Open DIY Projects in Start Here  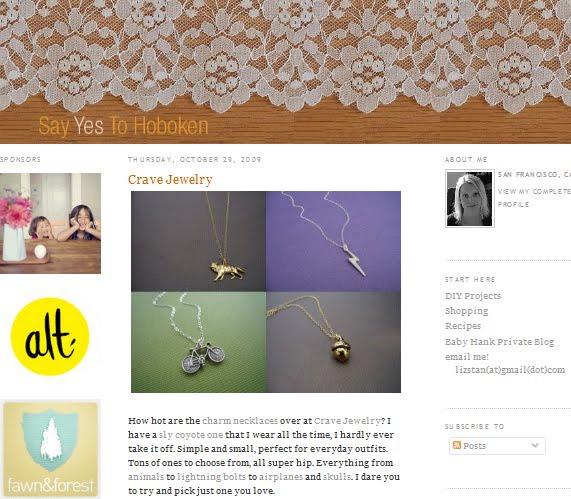pos(473,296)
